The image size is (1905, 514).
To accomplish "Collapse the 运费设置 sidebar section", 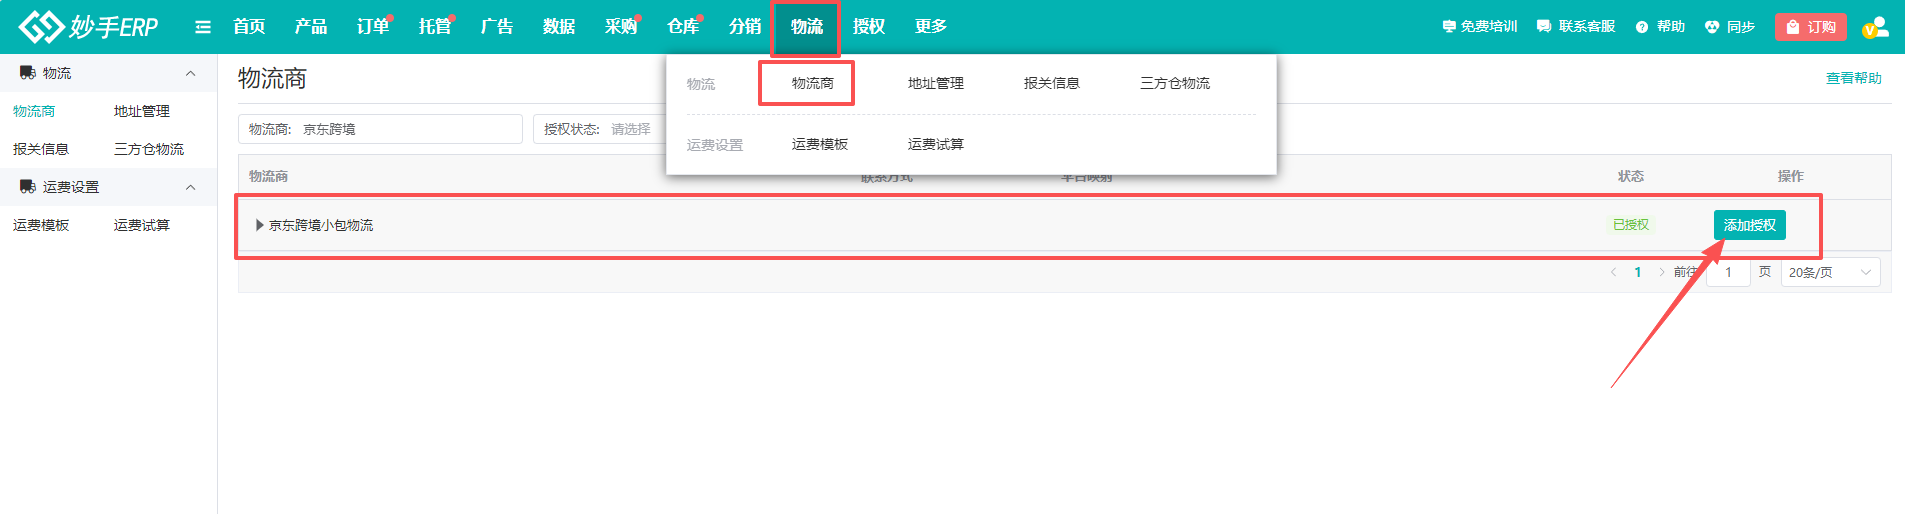I will tap(190, 187).
